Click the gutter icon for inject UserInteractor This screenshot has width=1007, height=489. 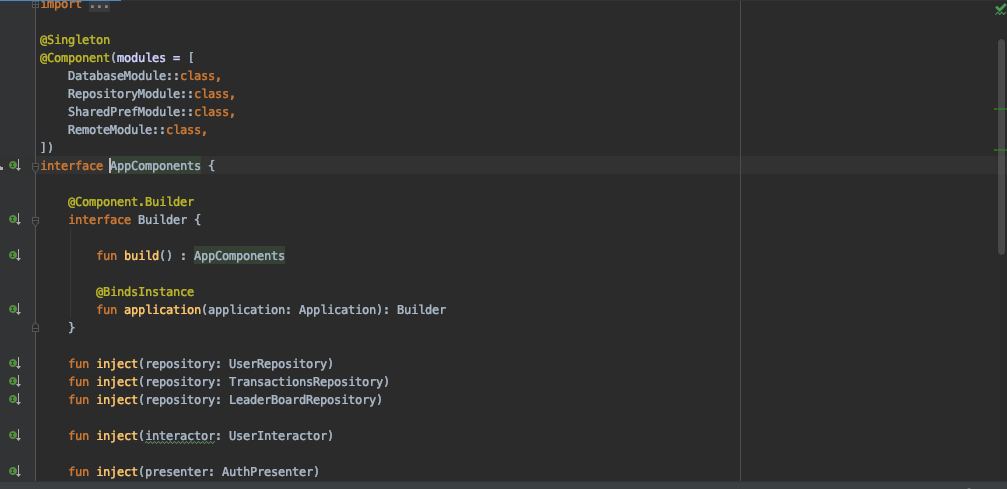pos(15,436)
